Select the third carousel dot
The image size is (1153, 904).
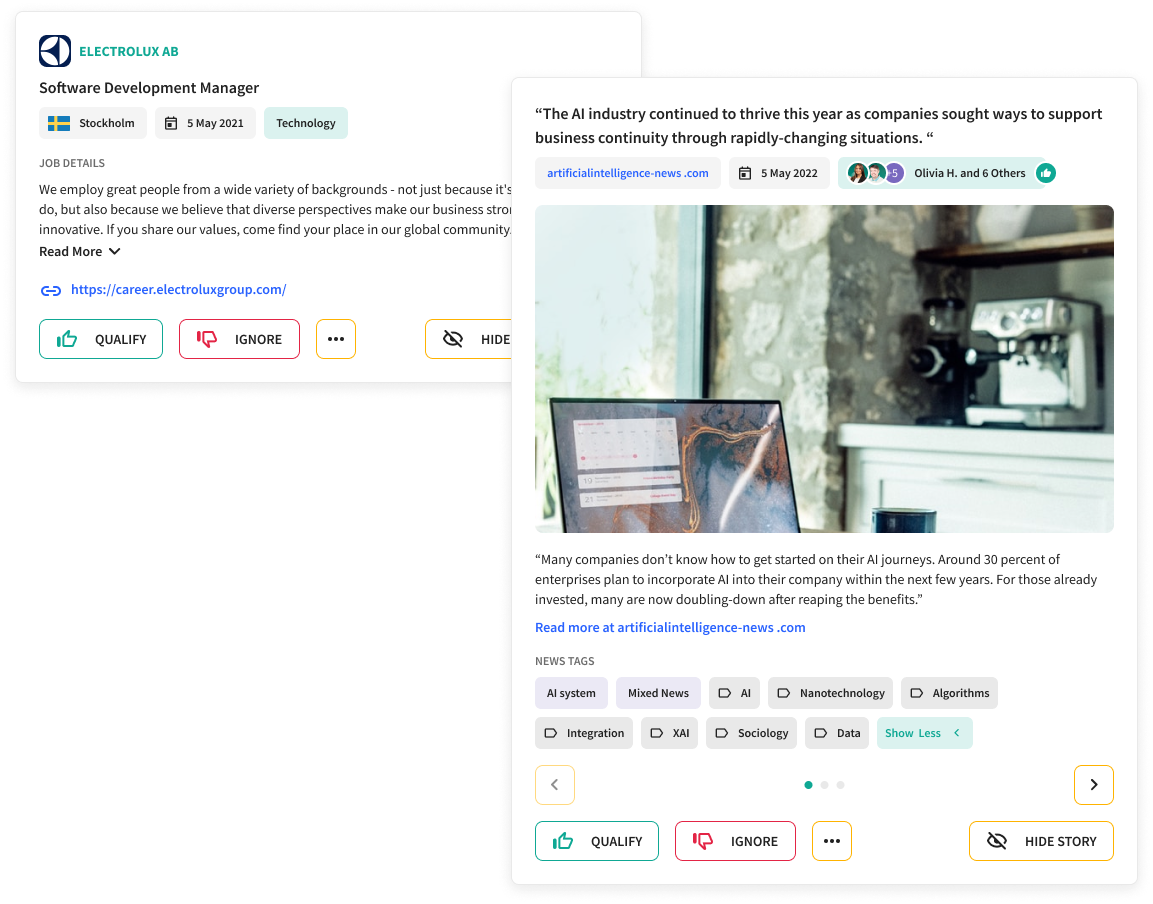point(840,785)
